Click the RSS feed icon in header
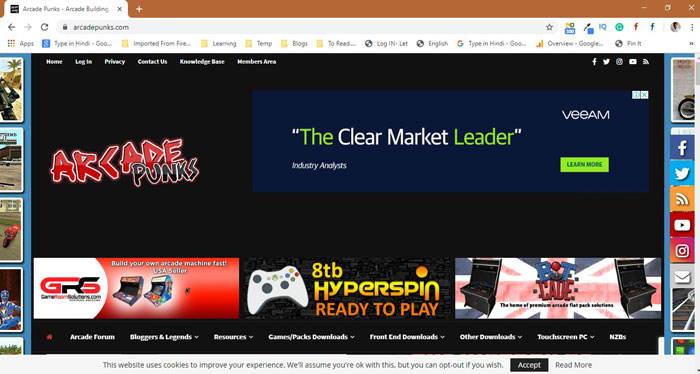Viewport: 700px width, 374px height. point(646,62)
